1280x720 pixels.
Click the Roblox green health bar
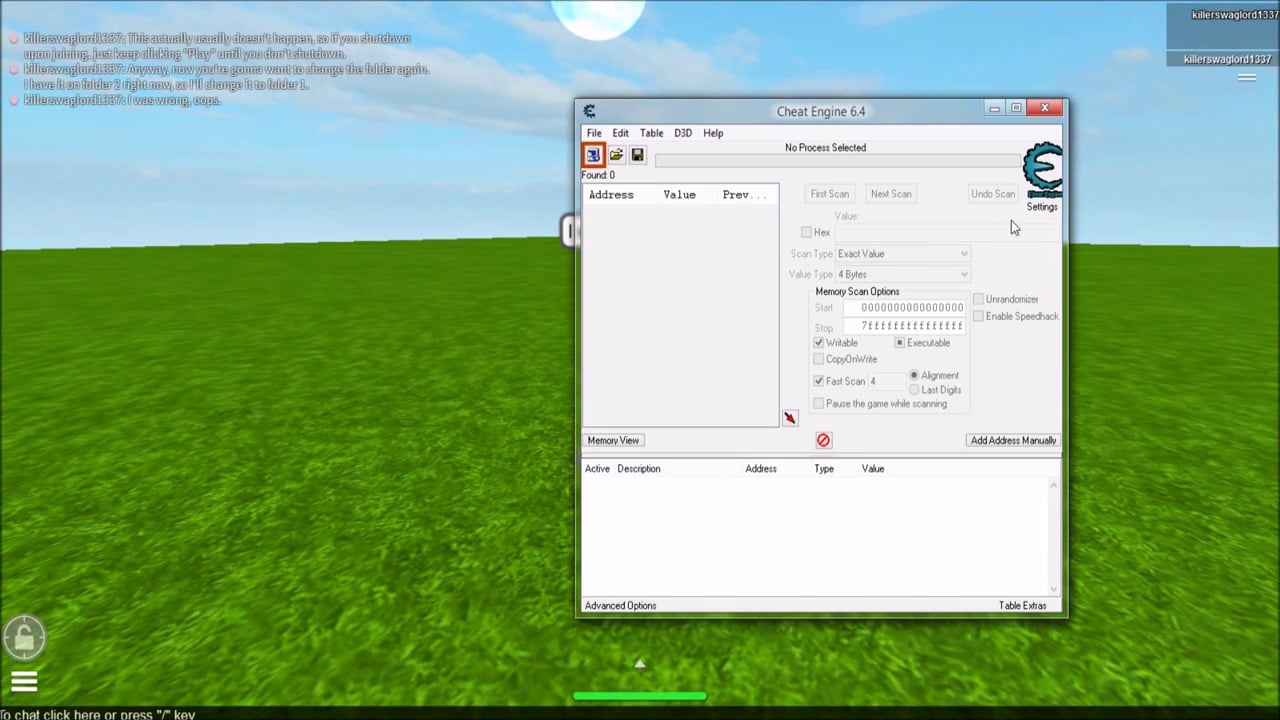click(x=640, y=696)
